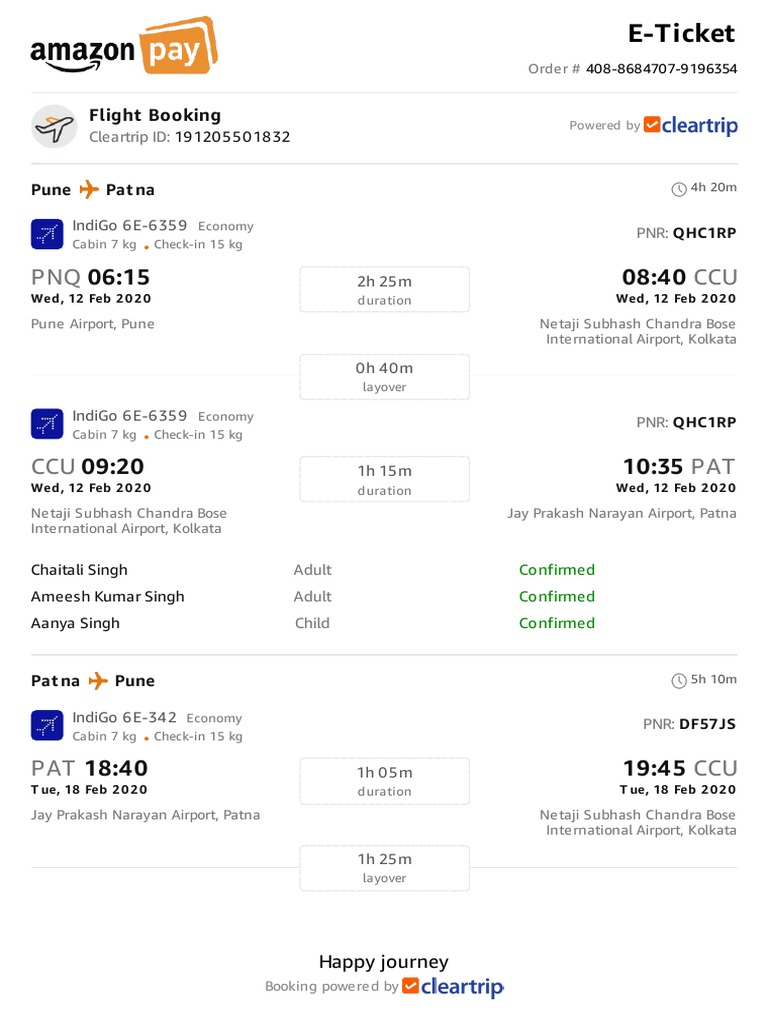Click Confirmed status for Aanya Singh
768x1024 pixels.
click(556, 623)
